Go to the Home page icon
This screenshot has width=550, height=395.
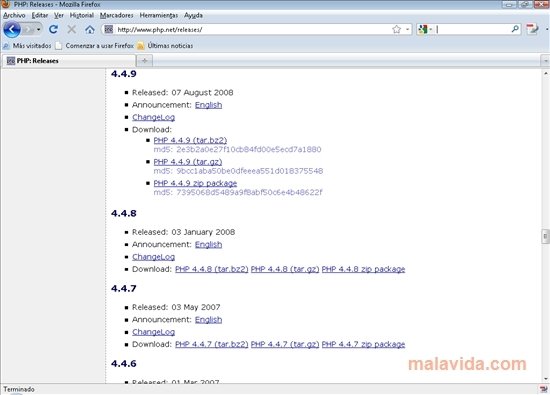point(90,29)
